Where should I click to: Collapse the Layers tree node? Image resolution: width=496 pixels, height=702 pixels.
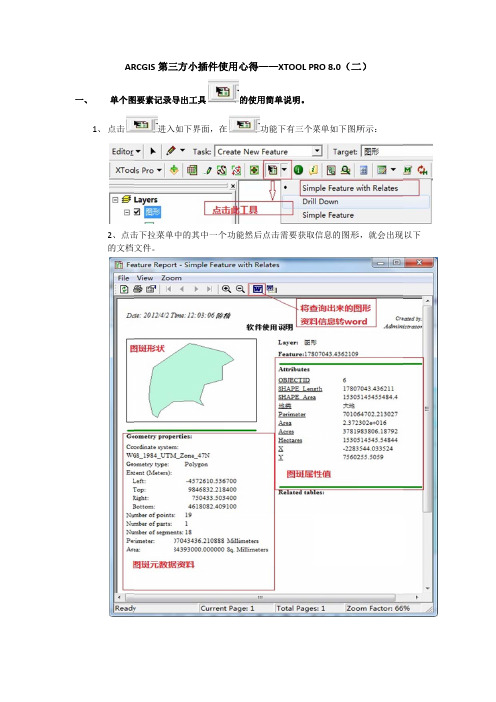tap(115, 199)
